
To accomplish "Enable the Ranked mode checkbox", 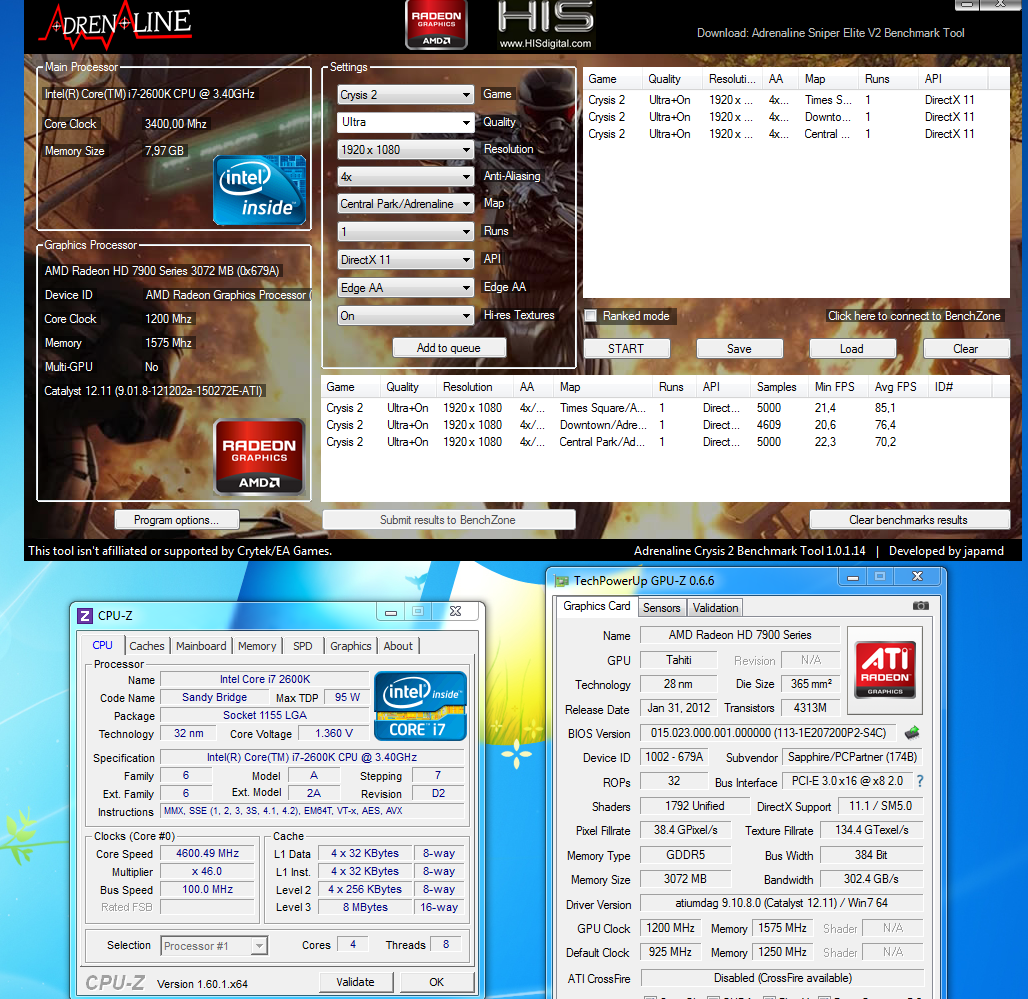I will tap(591, 316).
